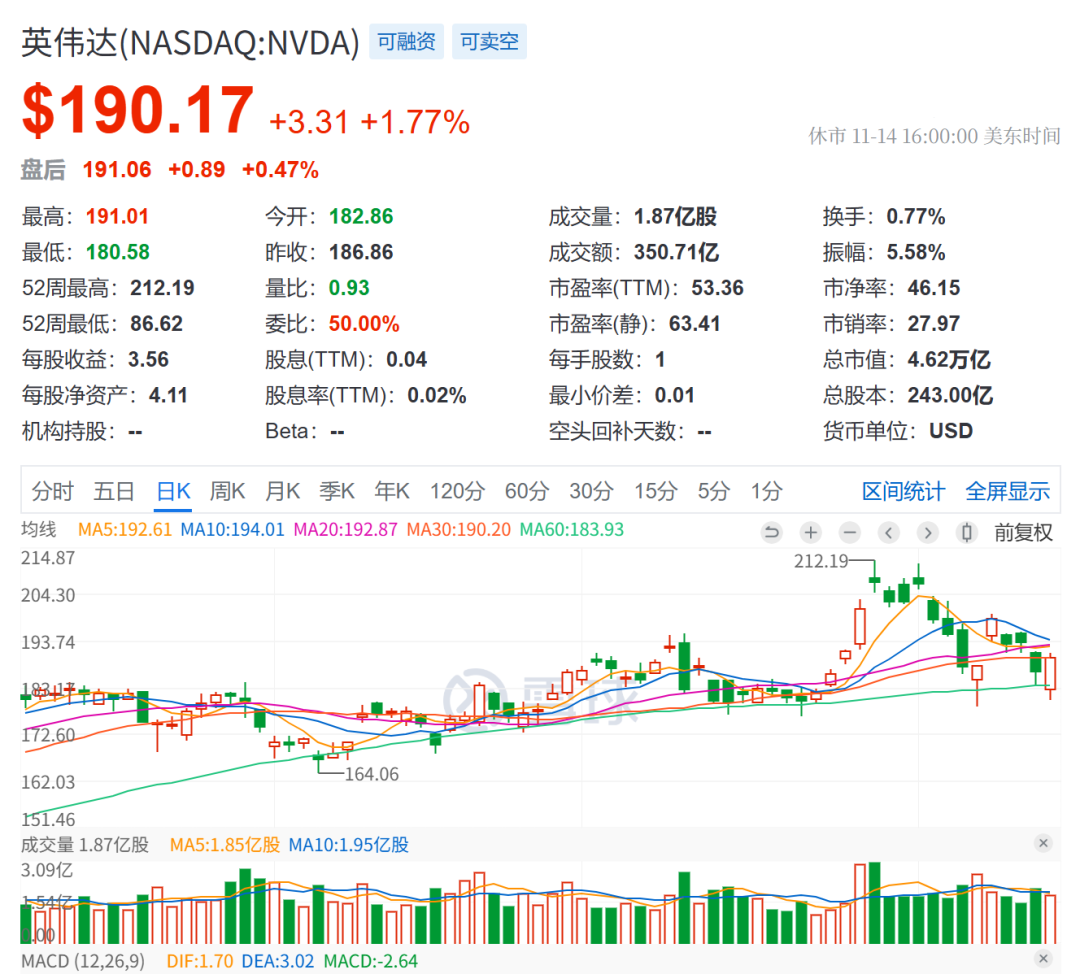The height and width of the screenshot is (974, 1080).
Task: Select the 1分 chart period
Action: pyautogui.click(x=766, y=491)
